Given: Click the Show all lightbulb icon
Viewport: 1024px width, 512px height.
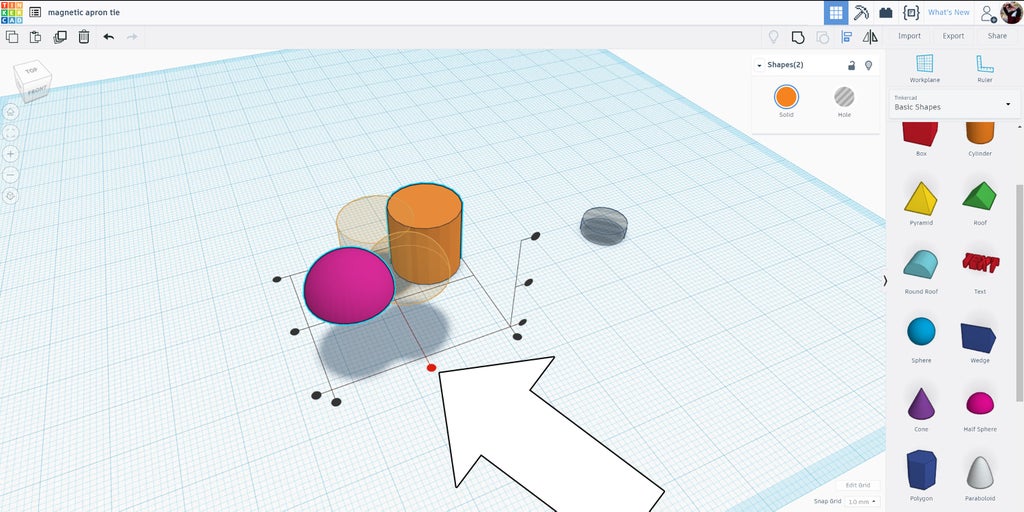Looking at the screenshot, I should pos(773,37).
